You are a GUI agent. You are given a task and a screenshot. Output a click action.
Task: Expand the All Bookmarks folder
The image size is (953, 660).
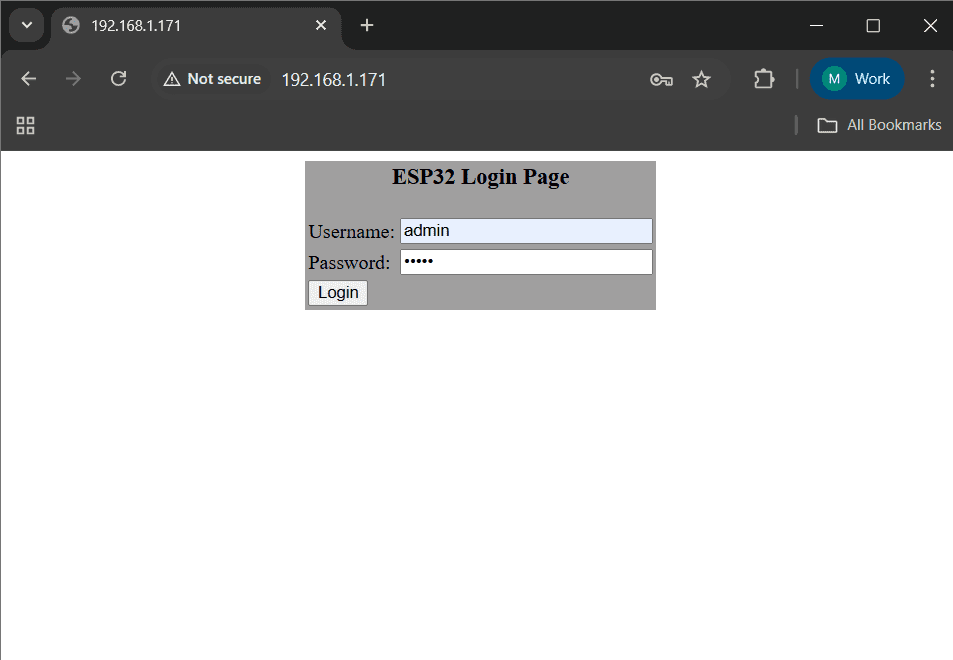879,125
